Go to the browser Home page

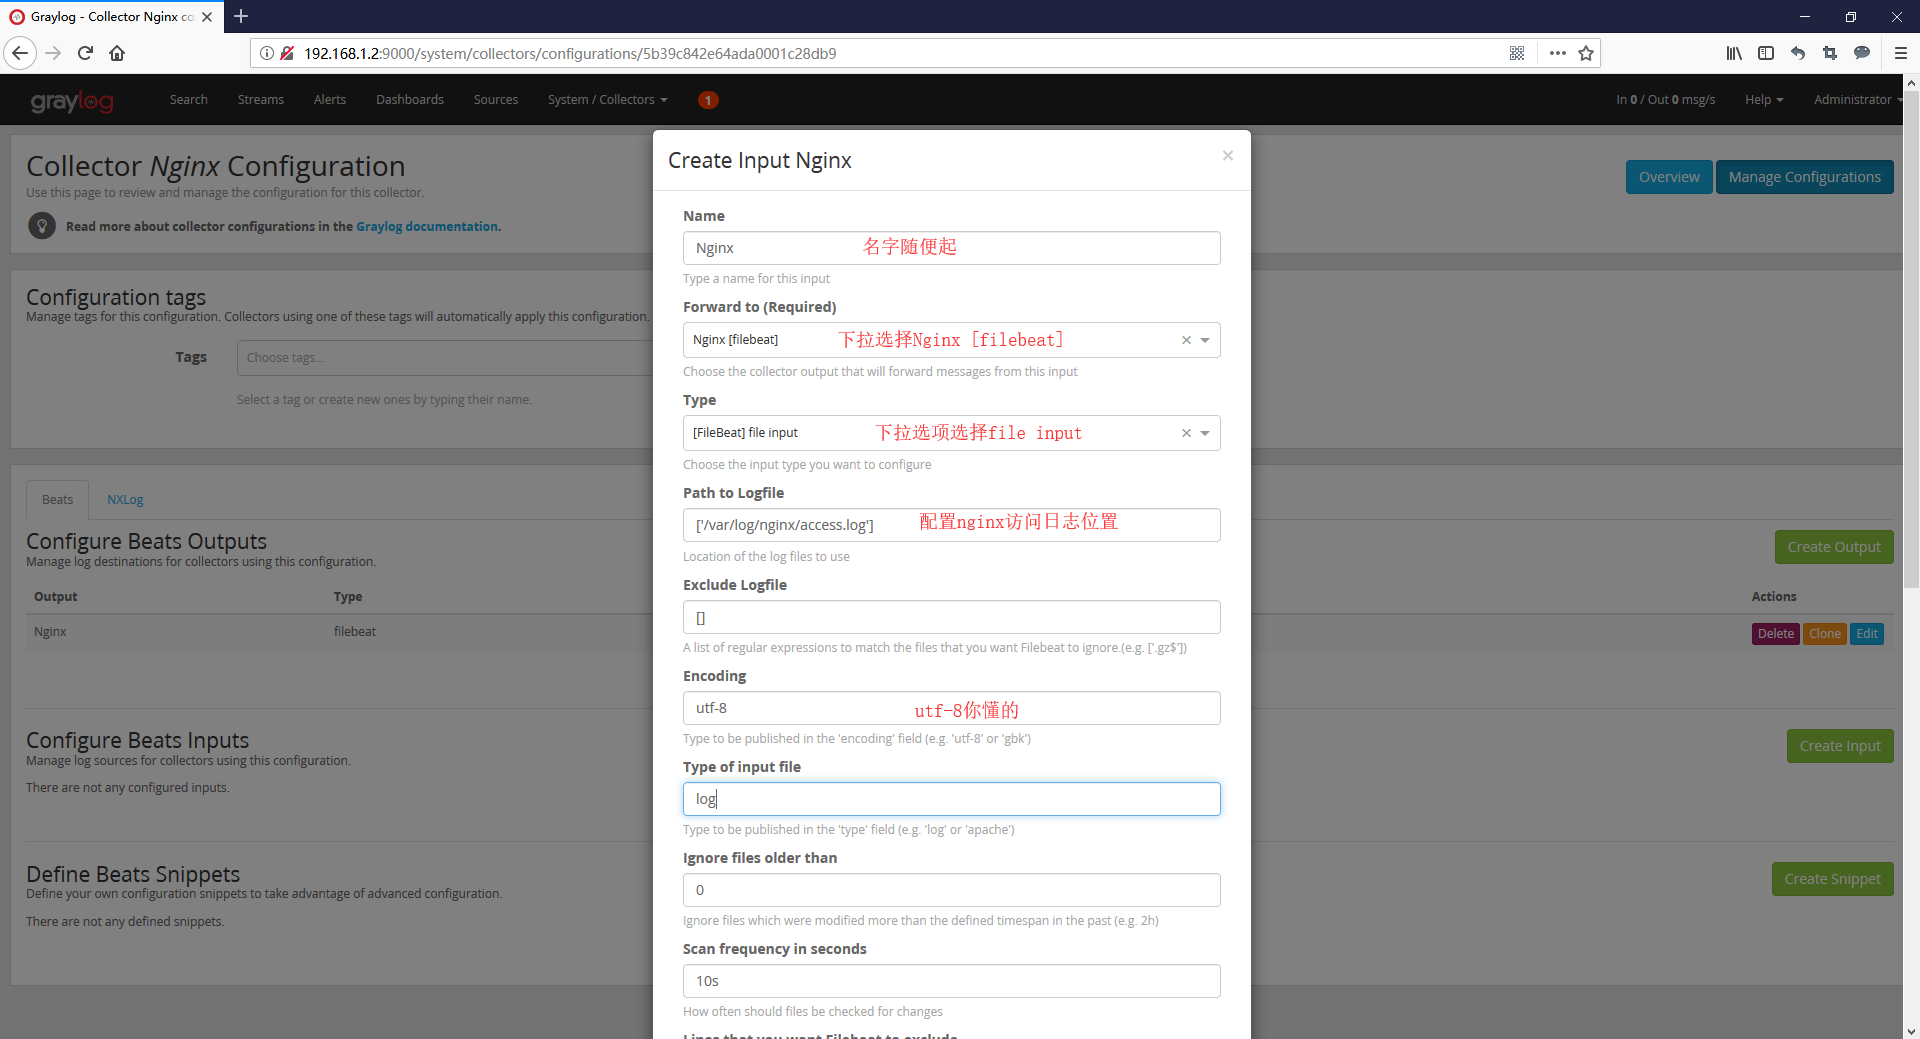(x=117, y=53)
